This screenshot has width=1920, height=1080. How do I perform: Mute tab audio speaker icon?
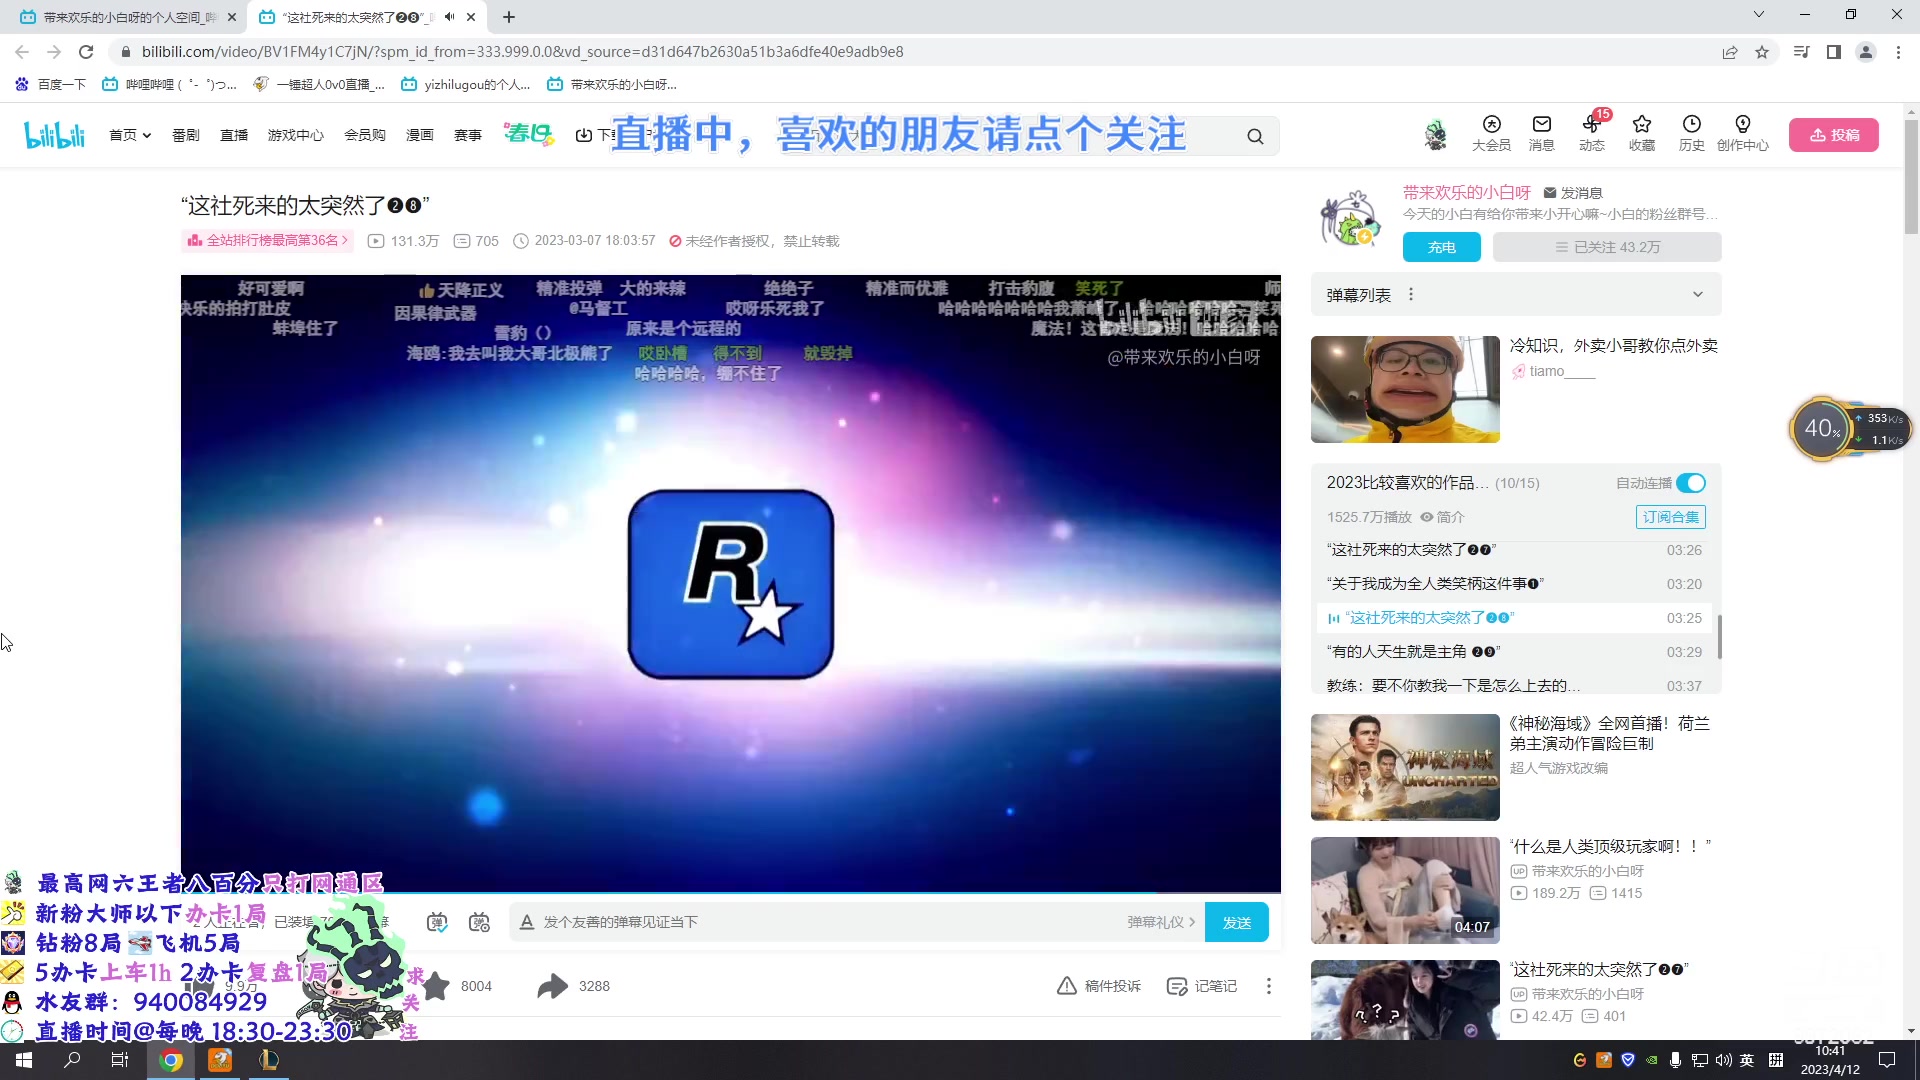coord(450,17)
